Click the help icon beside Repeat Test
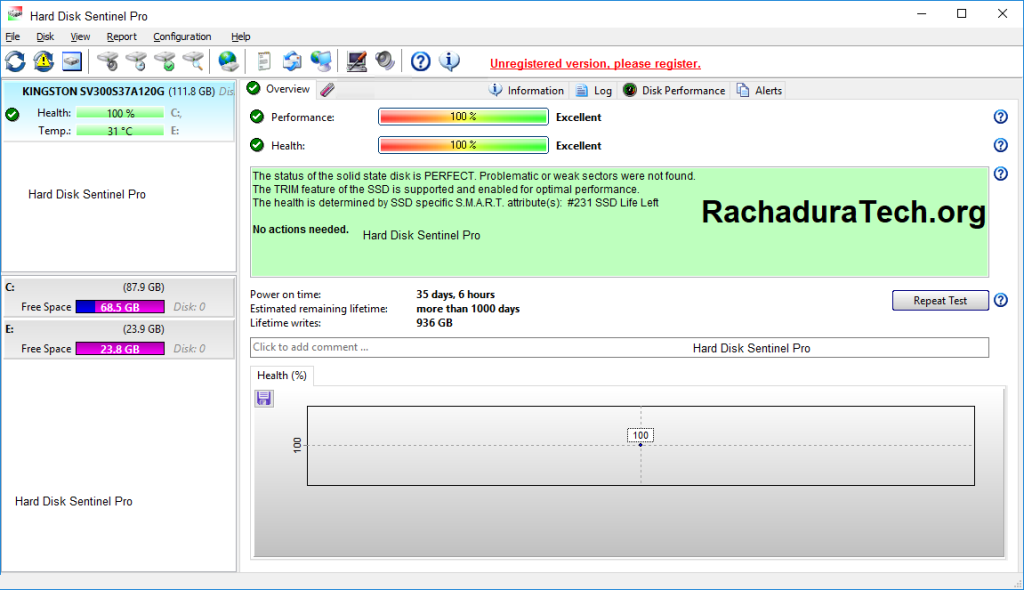The width and height of the screenshot is (1024, 590). (1000, 301)
